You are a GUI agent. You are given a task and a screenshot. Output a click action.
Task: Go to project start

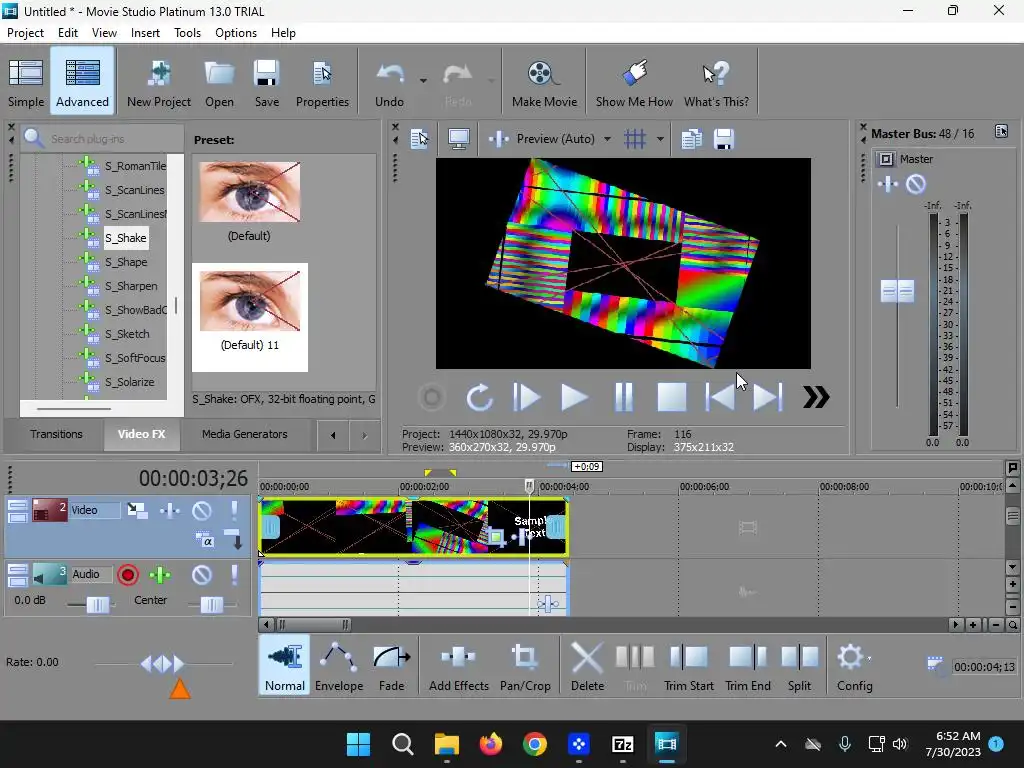720,397
